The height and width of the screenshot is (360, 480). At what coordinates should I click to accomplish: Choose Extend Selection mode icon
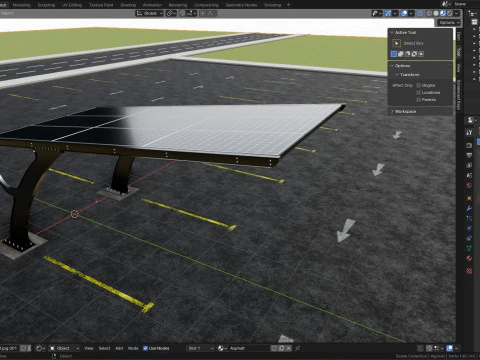401,54
